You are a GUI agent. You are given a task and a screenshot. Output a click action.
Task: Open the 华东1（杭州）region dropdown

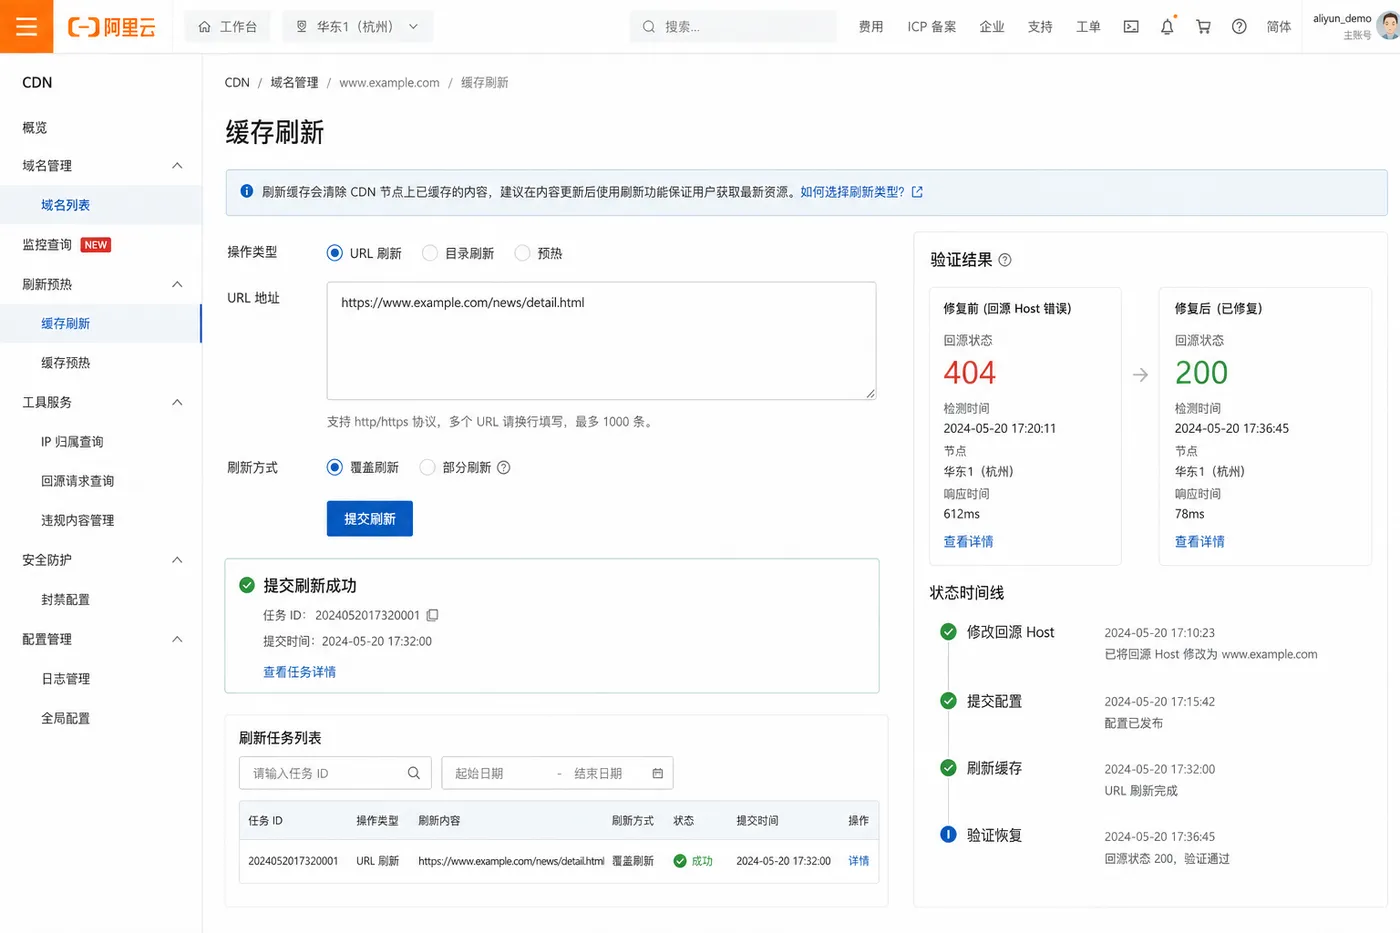(358, 27)
